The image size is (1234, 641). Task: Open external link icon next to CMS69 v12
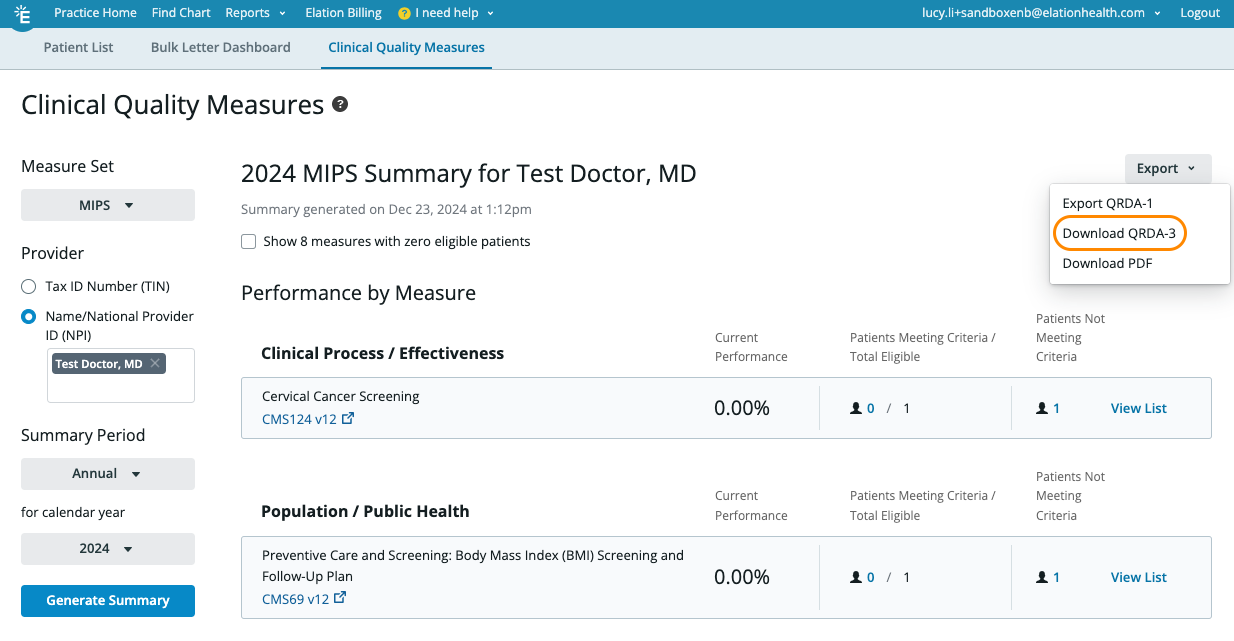click(x=340, y=598)
